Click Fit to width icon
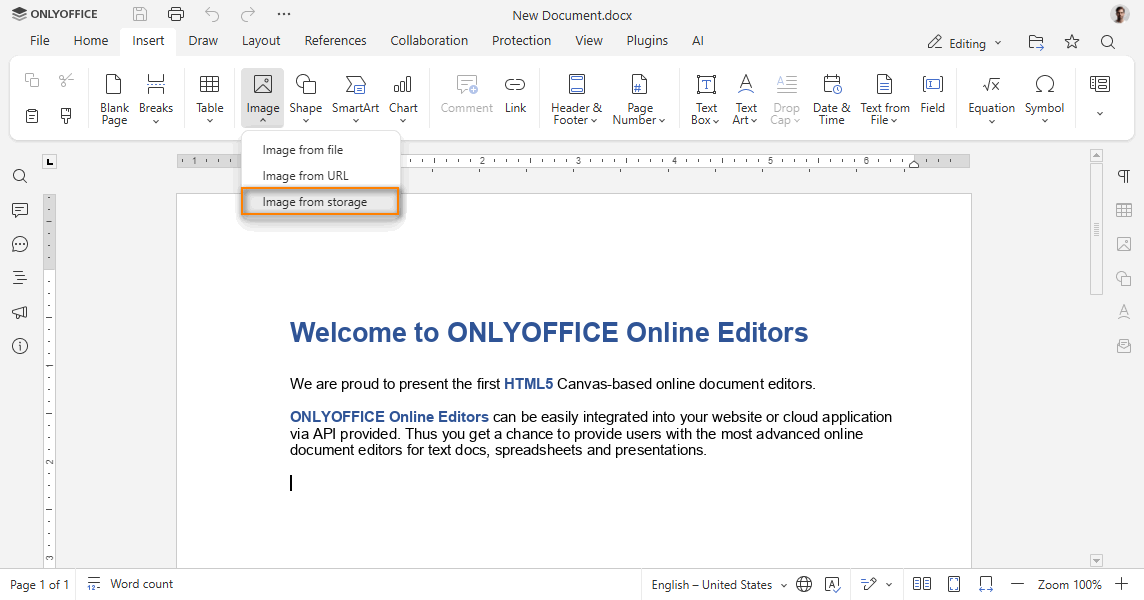This screenshot has height=600, width=1144. [986, 584]
